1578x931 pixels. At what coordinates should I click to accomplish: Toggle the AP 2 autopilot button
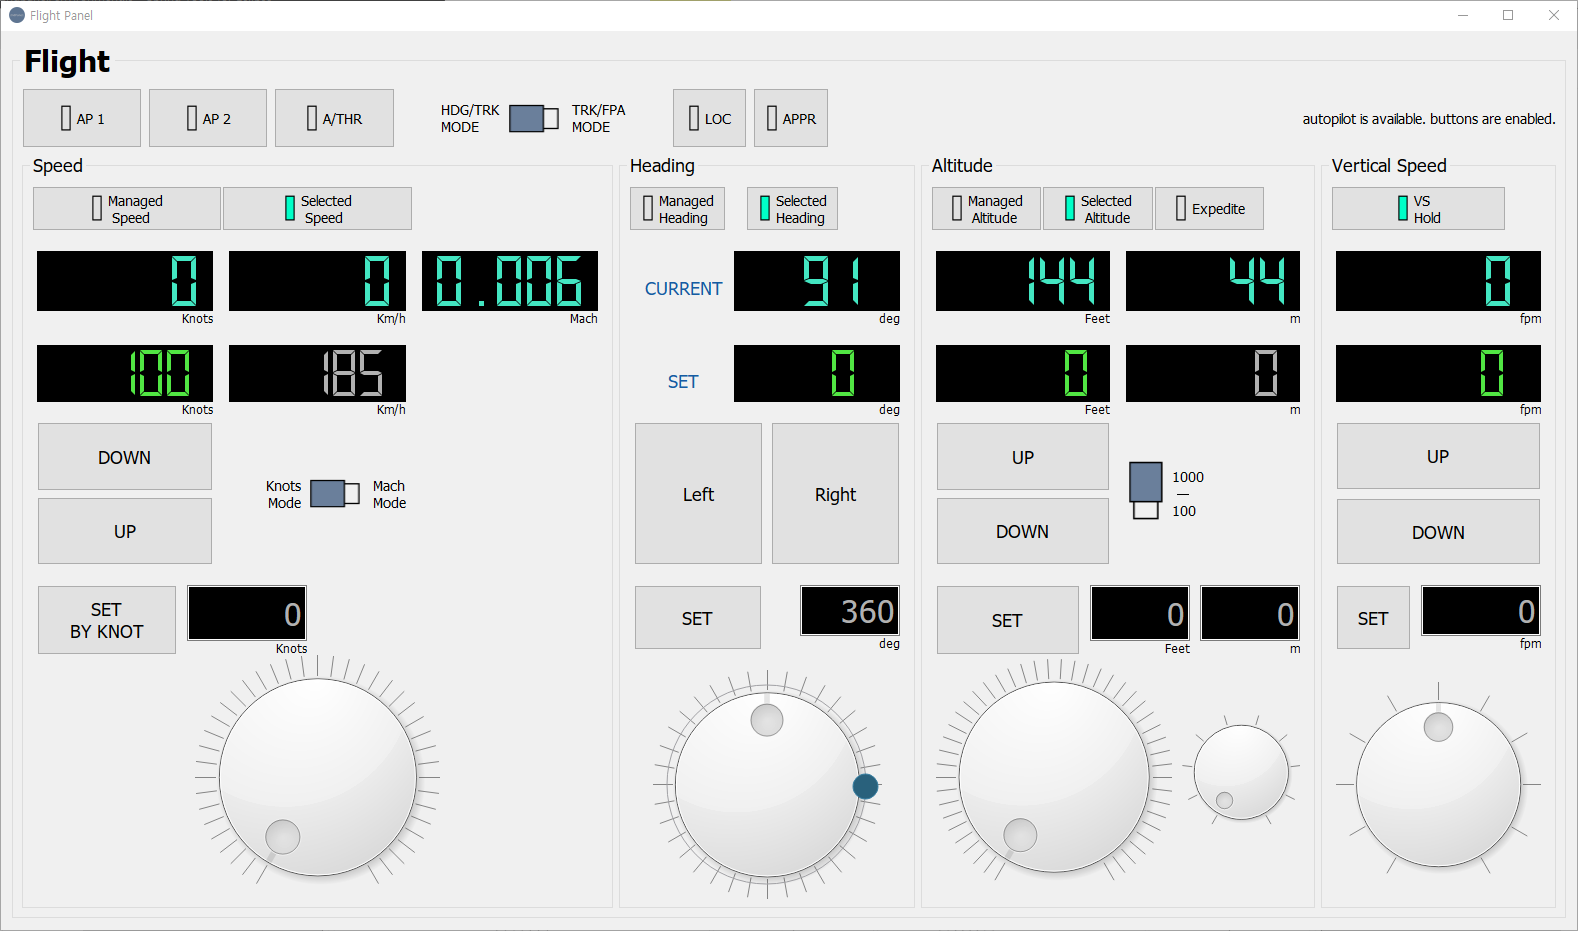click(208, 118)
